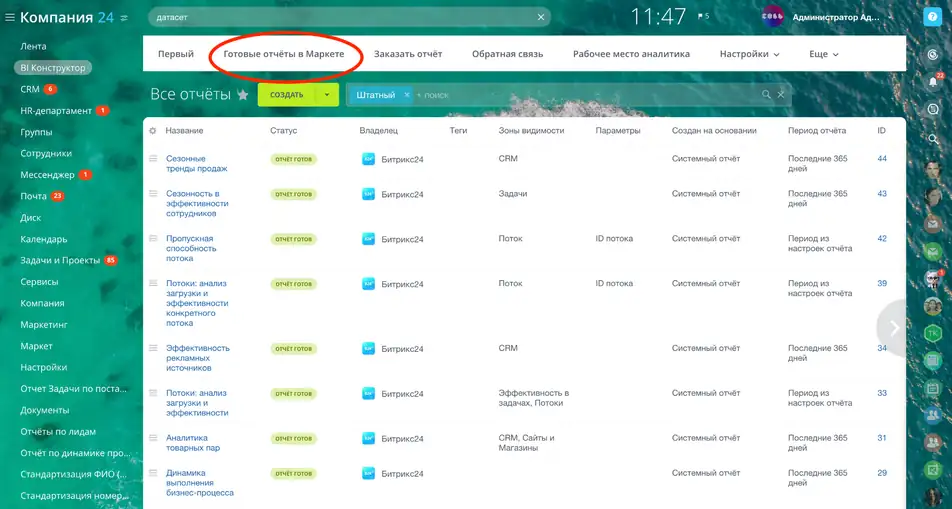This screenshot has height=509, width=952.
Task: Click the magnifier inside the report filter
Action: (x=766, y=95)
